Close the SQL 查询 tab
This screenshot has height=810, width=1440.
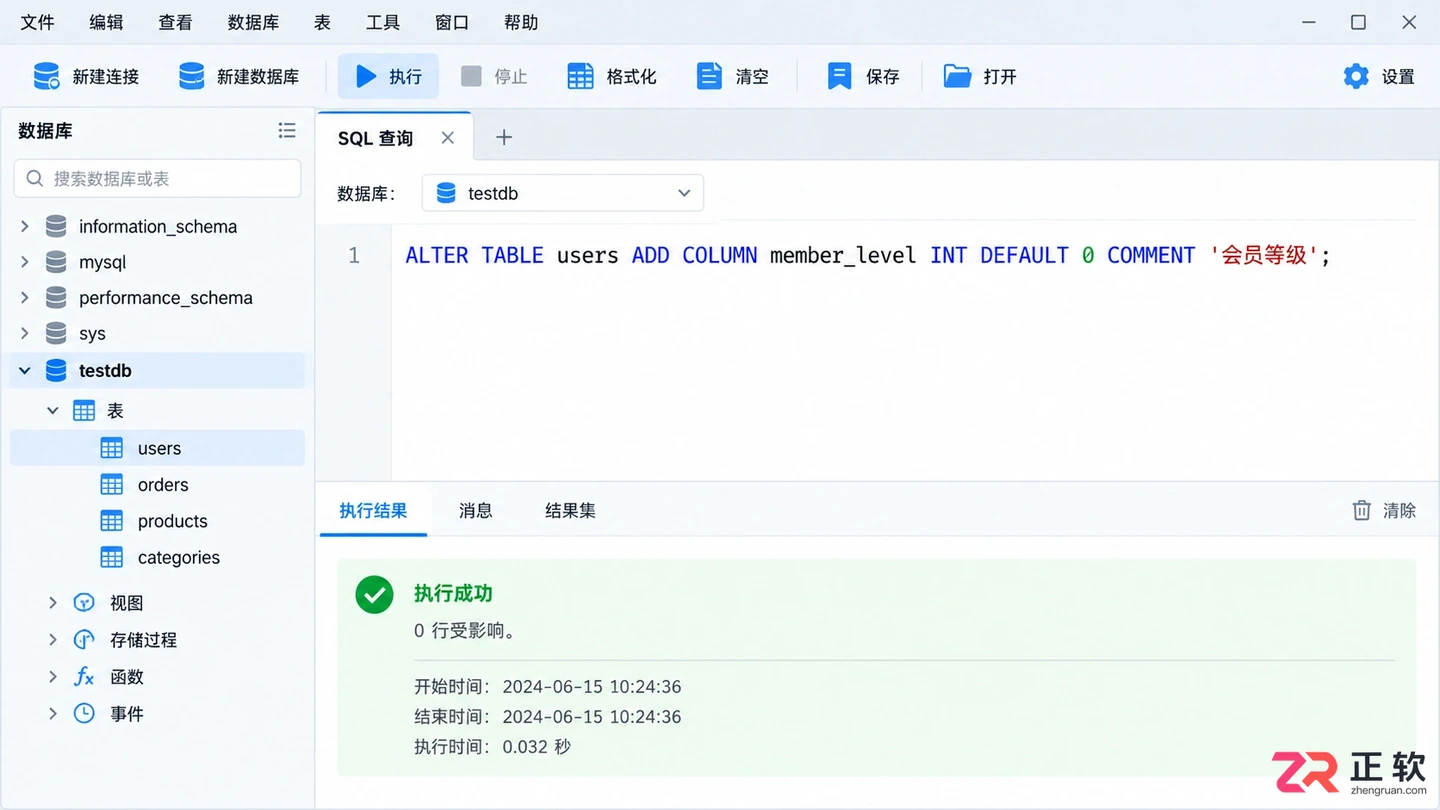pos(448,138)
